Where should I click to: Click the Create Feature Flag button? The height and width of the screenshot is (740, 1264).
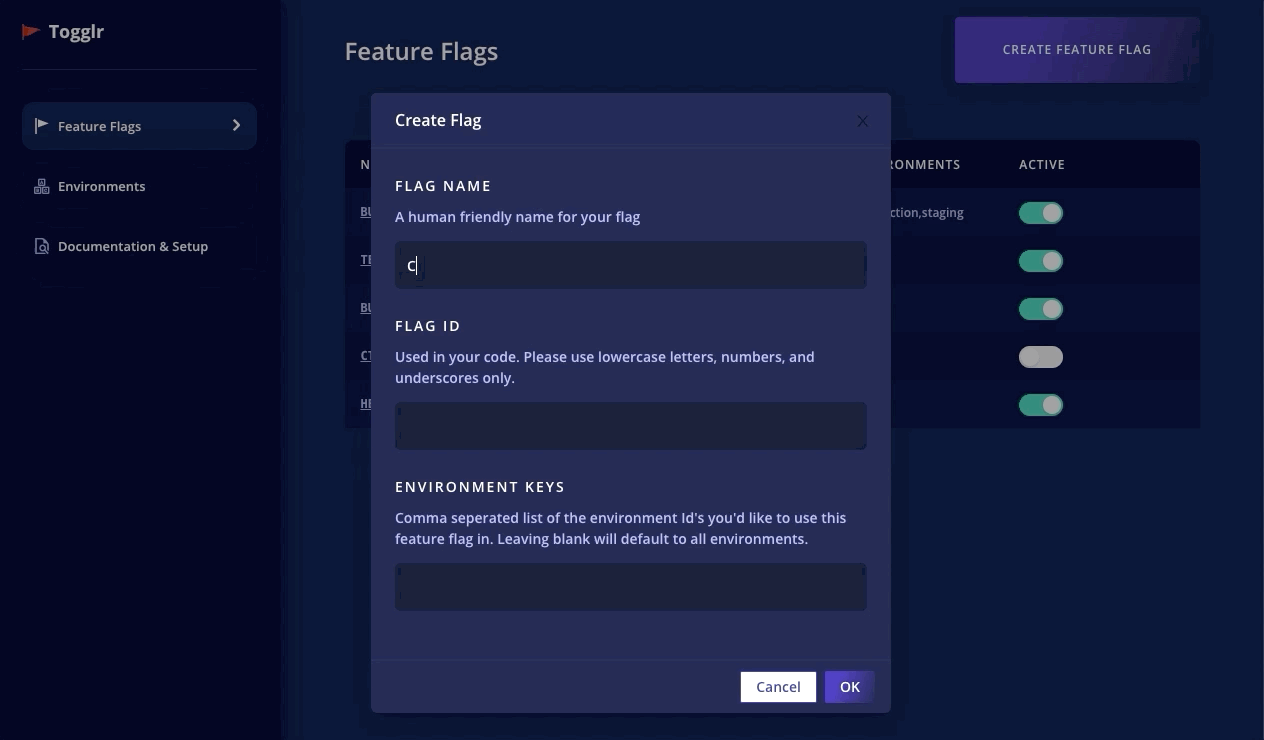(x=1076, y=50)
